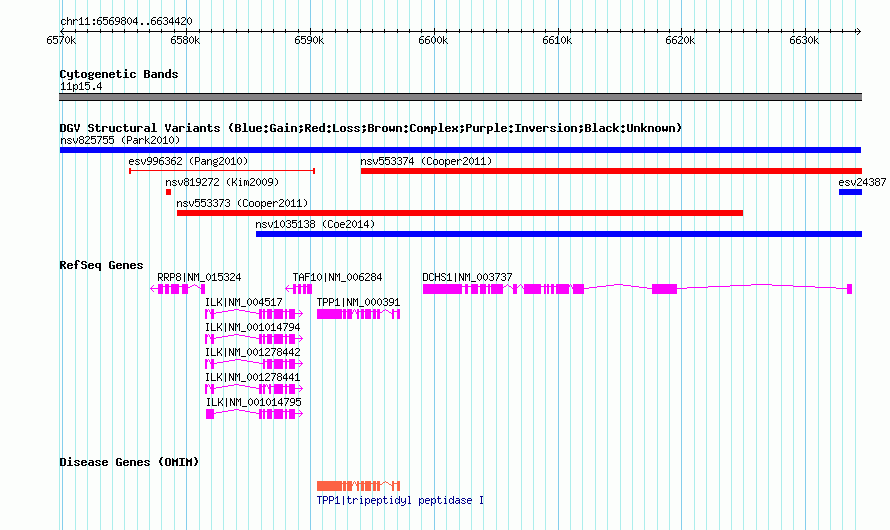This screenshot has width=890, height=530.
Task: Click the TPP1|NM_000391 gene label
Action: tap(358, 302)
